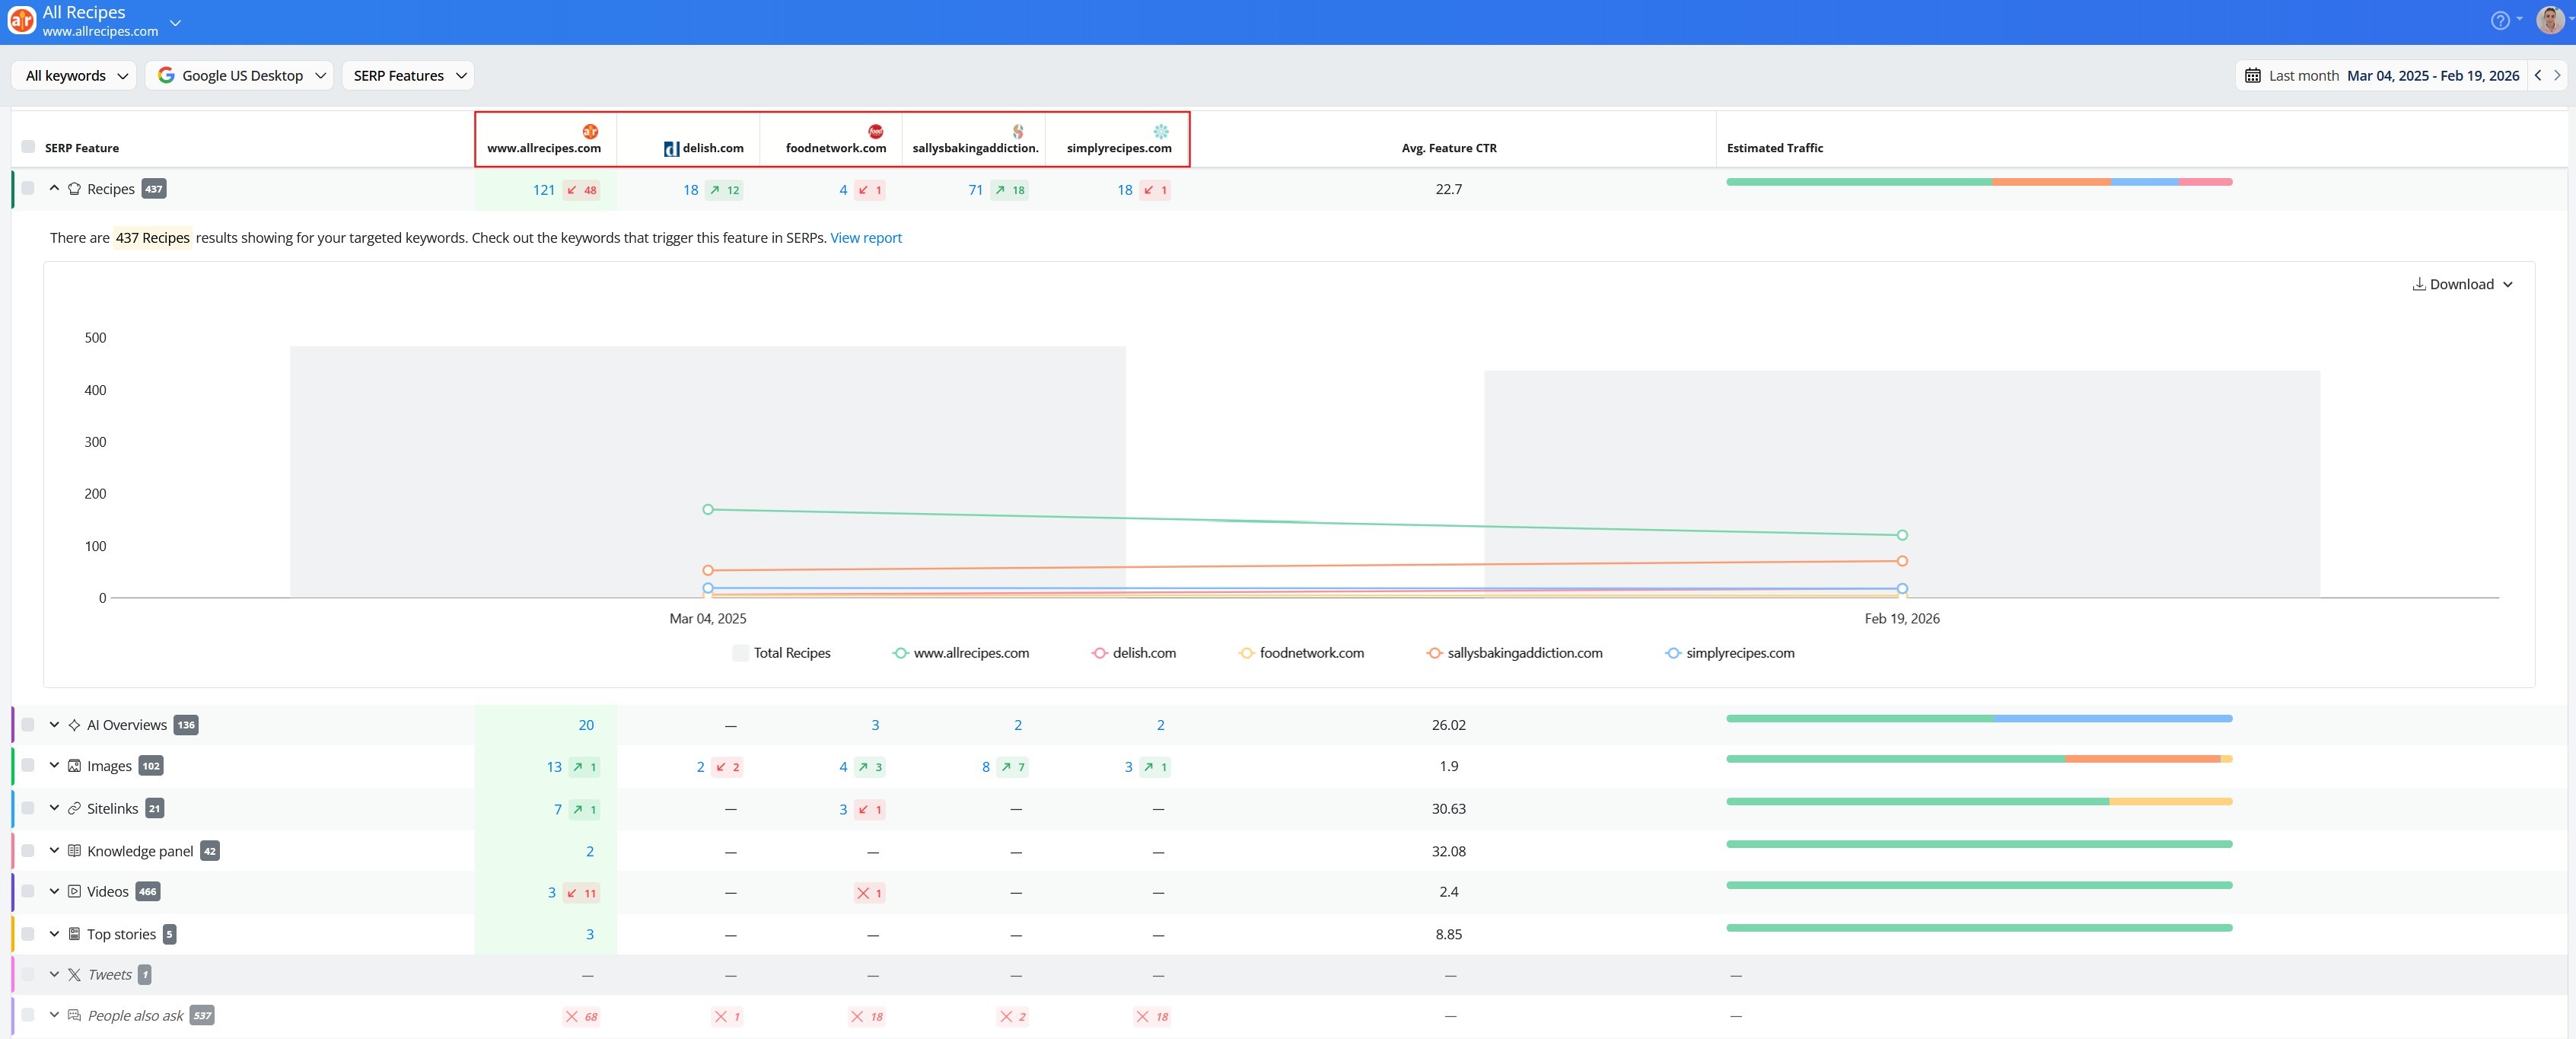Sort by delish.com column header
Screen dimensions: 2576x1039
pyautogui.click(x=713, y=148)
